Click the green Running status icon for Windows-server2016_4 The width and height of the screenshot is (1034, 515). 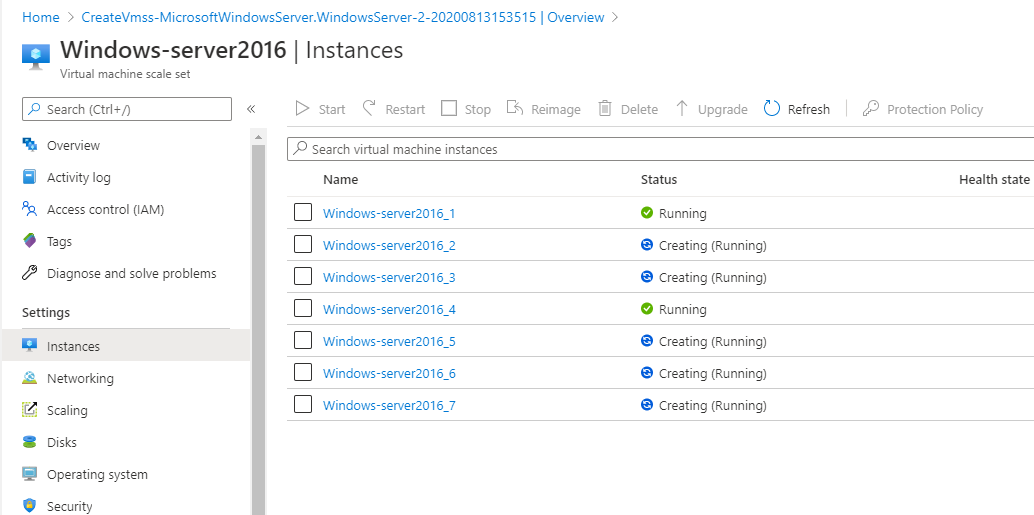[x=647, y=309]
